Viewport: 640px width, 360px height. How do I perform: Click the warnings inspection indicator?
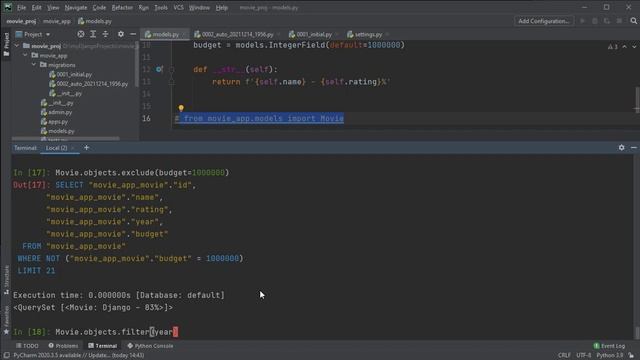[x=613, y=47]
